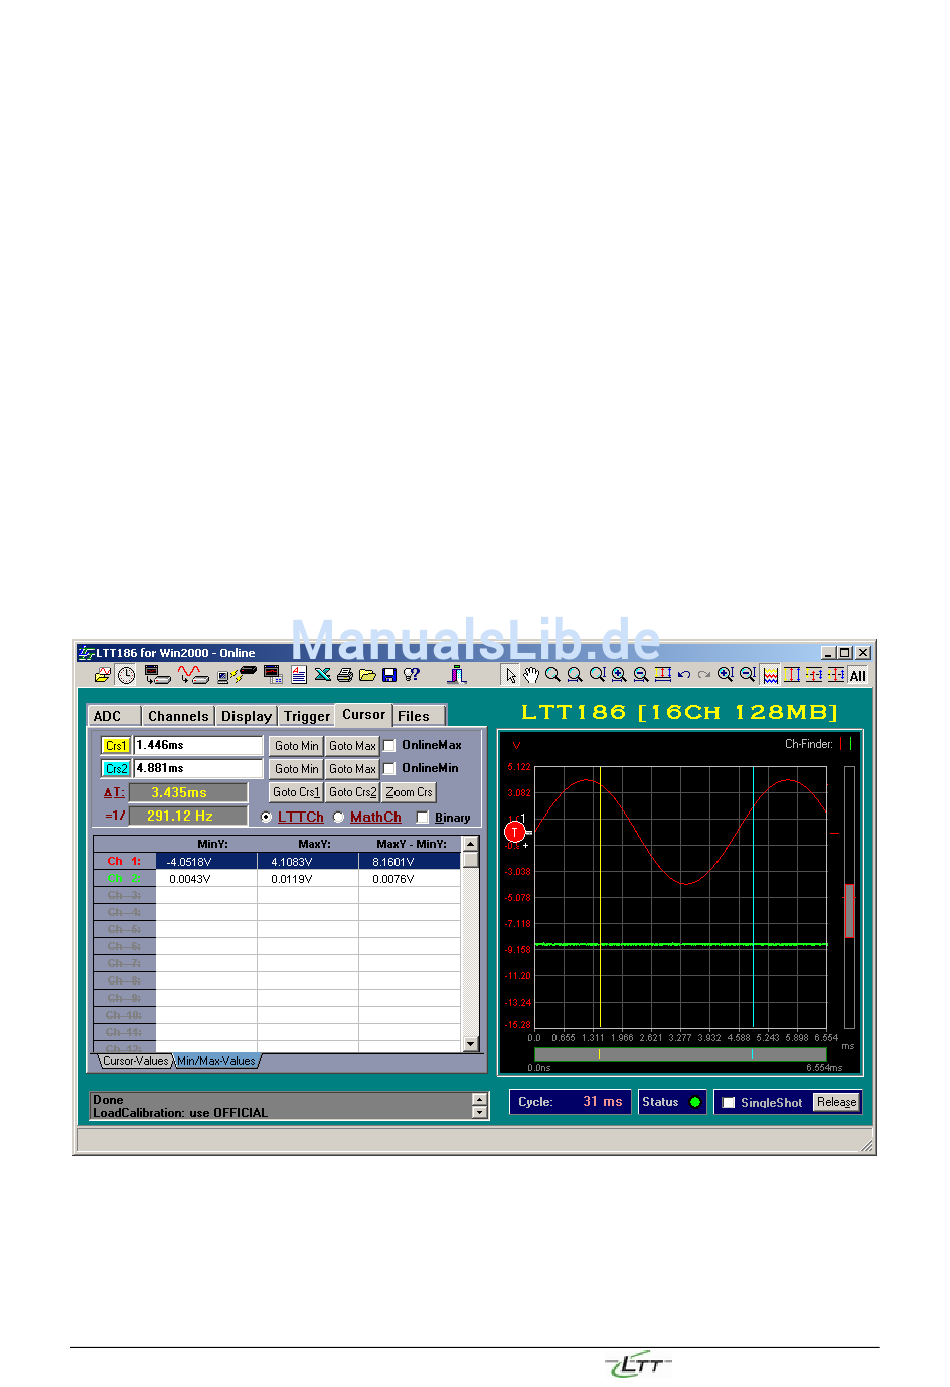Screen dimensions: 950x1387
Task: Switch to the Channels tab
Action: (x=178, y=716)
